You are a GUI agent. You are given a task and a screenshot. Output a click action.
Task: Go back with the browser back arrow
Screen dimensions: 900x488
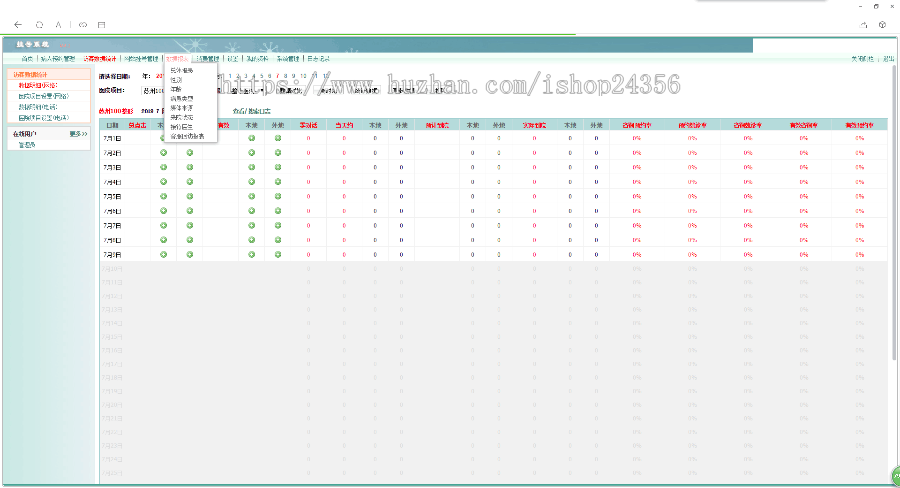(x=18, y=25)
